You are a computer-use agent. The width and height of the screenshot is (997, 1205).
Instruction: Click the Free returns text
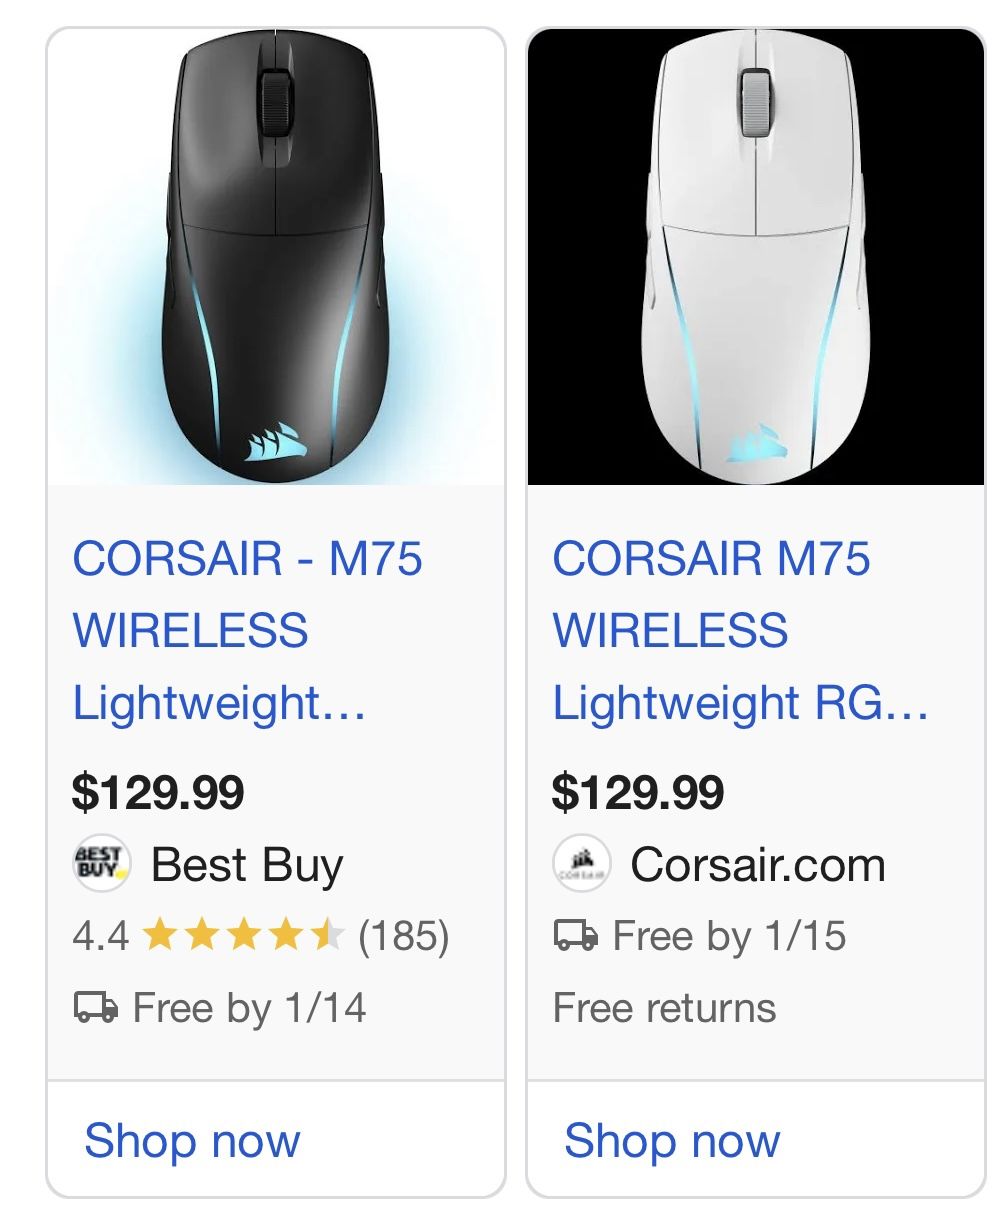pos(664,1007)
